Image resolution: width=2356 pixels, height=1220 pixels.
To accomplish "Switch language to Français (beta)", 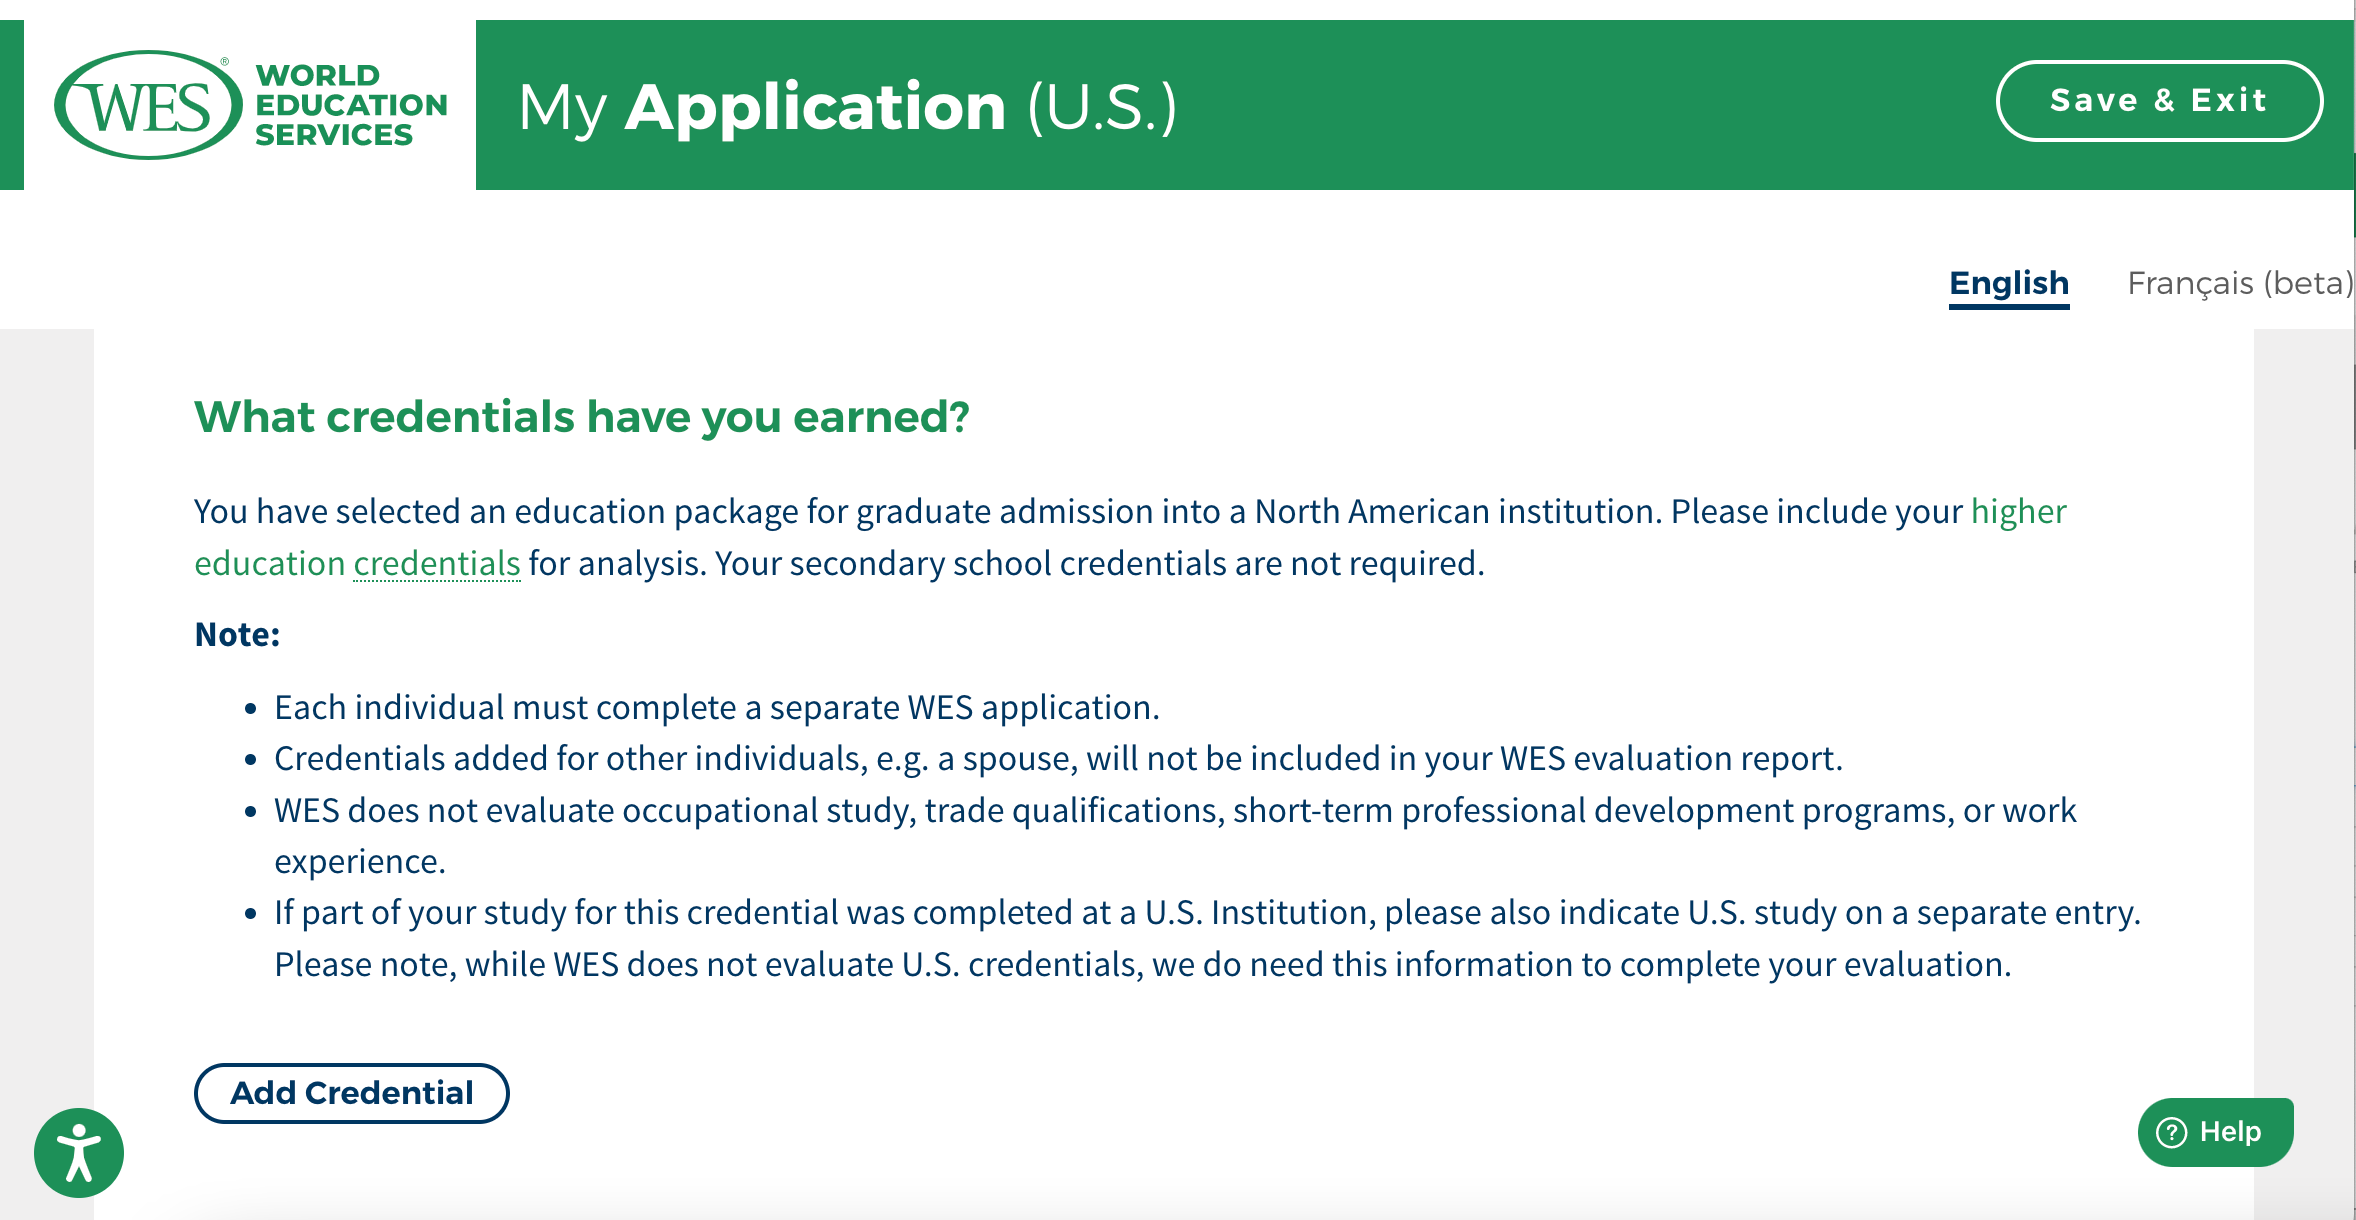I will [2239, 283].
